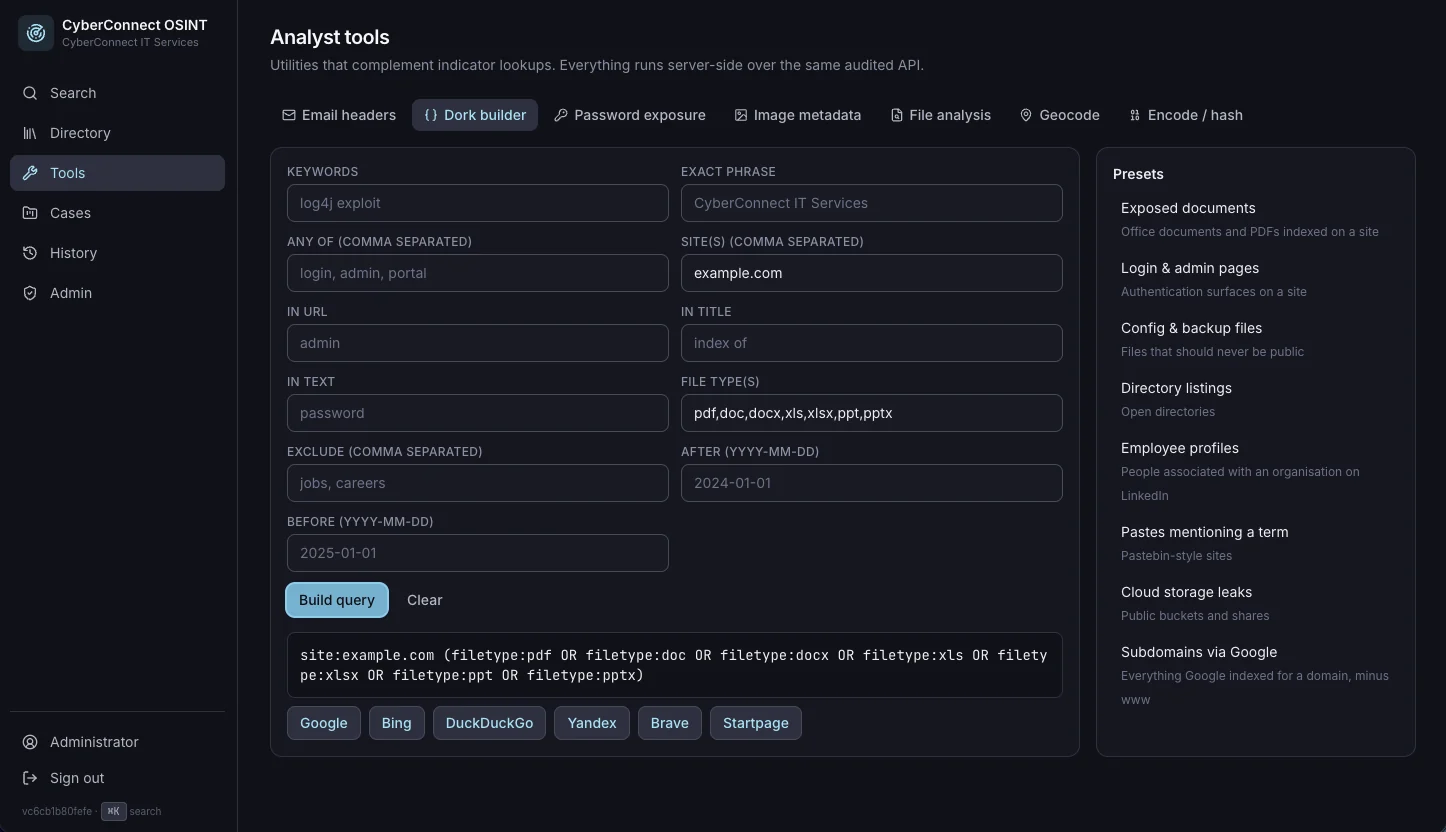Click the Search magnifier icon in sidebar

click(30, 93)
